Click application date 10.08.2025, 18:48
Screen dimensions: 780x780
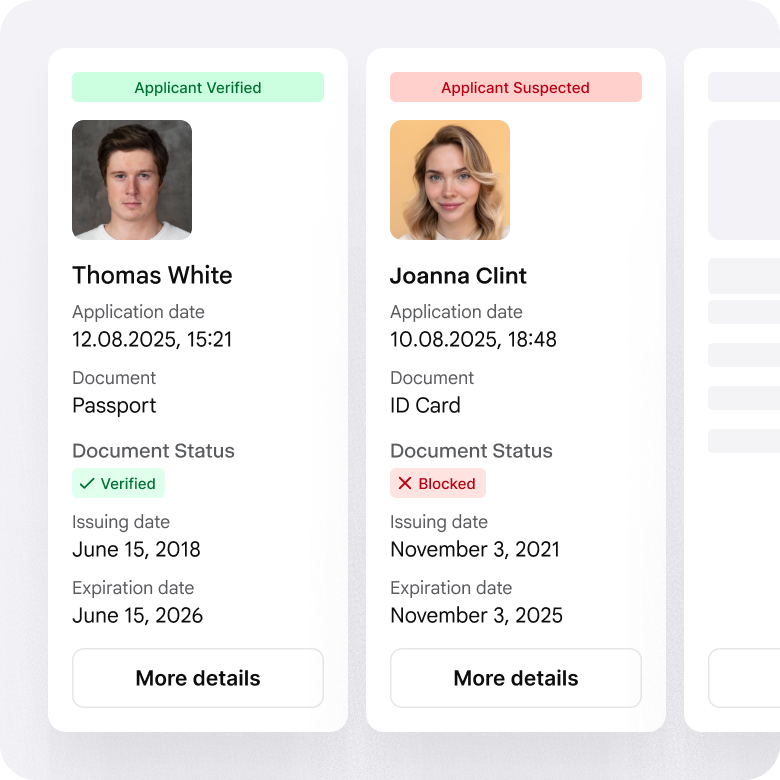[x=473, y=339]
